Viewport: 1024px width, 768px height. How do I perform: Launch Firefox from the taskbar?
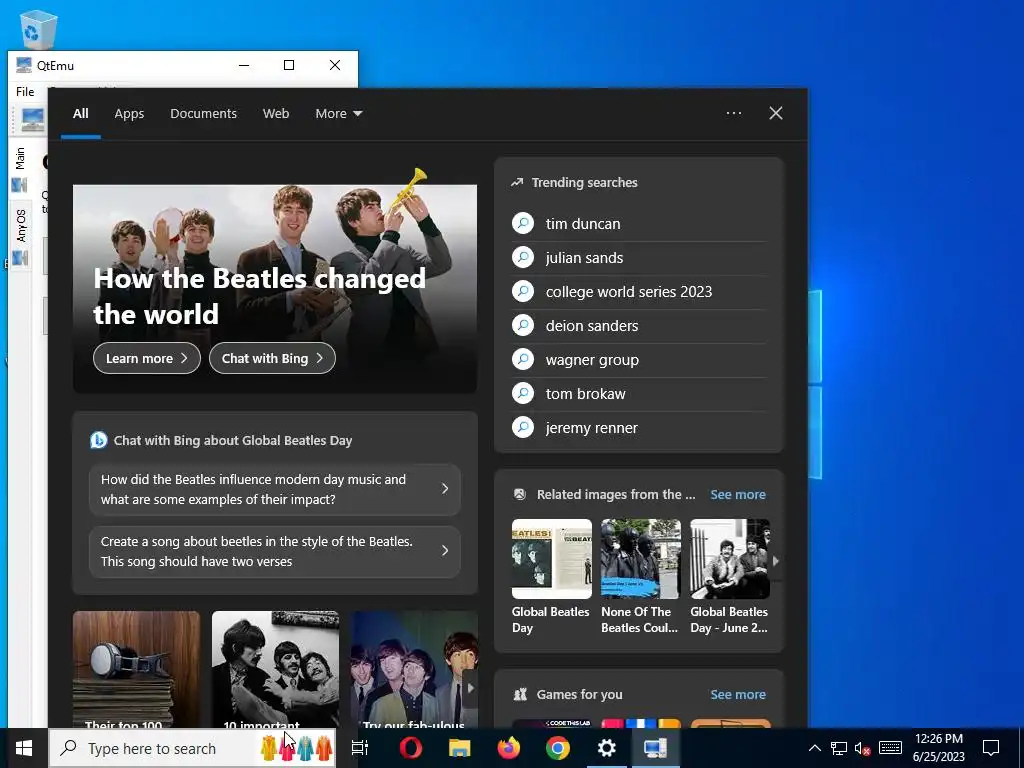[x=509, y=748]
